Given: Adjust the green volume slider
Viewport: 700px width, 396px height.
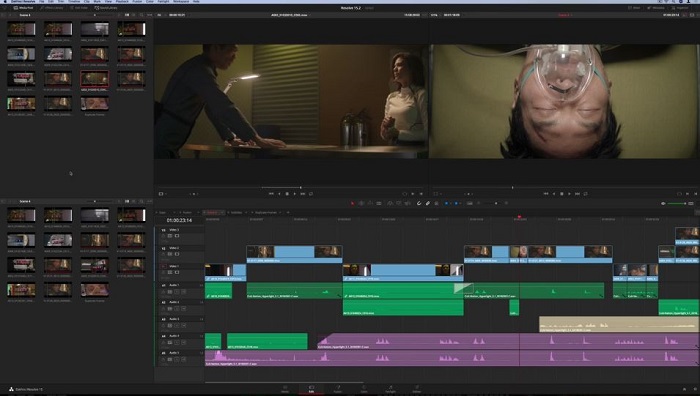Looking at the screenshot, I should point(677,204).
